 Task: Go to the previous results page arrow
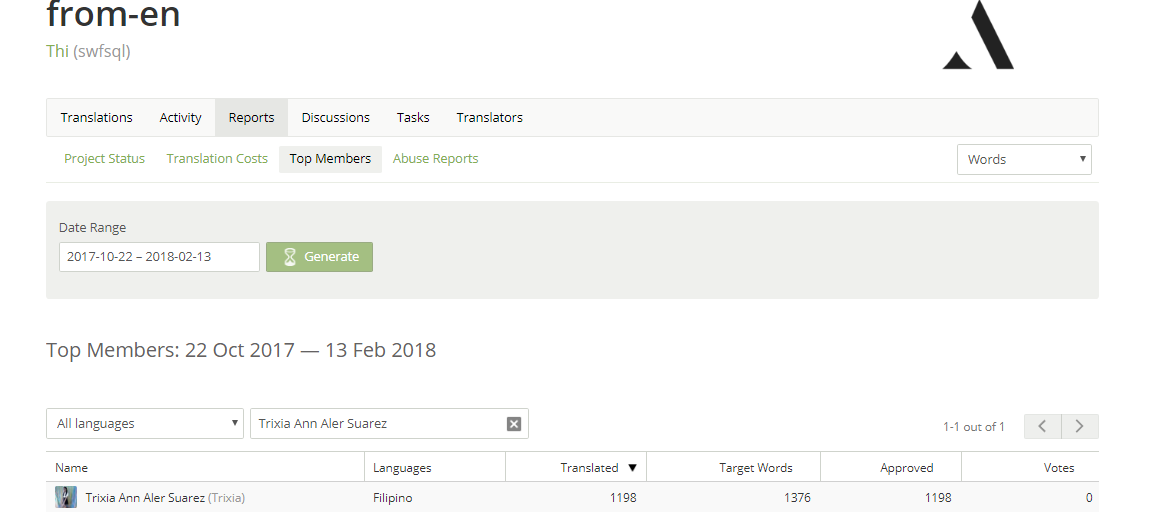click(x=1043, y=426)
